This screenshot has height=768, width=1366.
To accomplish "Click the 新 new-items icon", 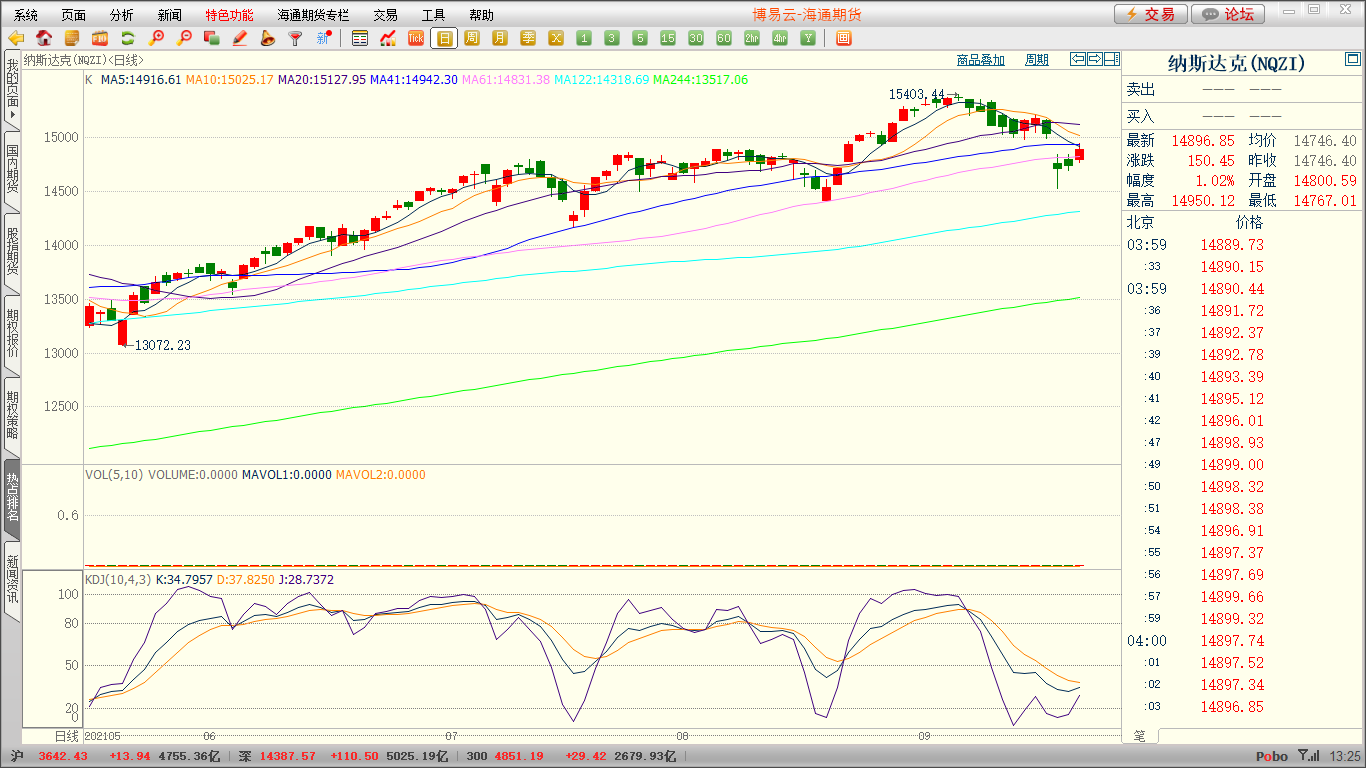I will (x=323, y=38).
